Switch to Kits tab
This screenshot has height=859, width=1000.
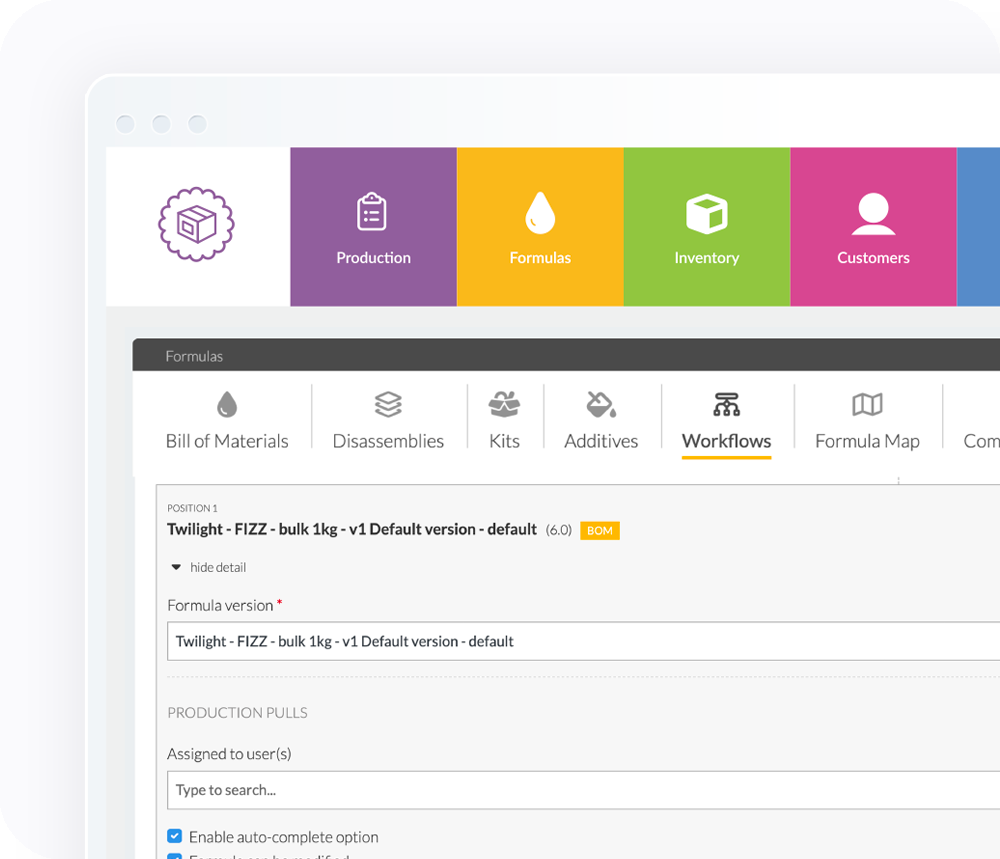[504, 441]
